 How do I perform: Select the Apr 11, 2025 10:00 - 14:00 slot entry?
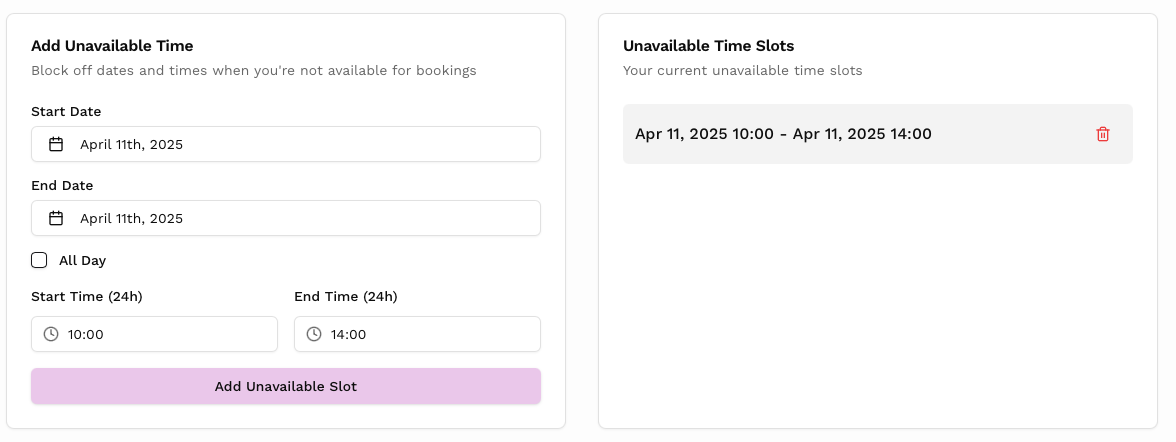[x=783, y=134]
